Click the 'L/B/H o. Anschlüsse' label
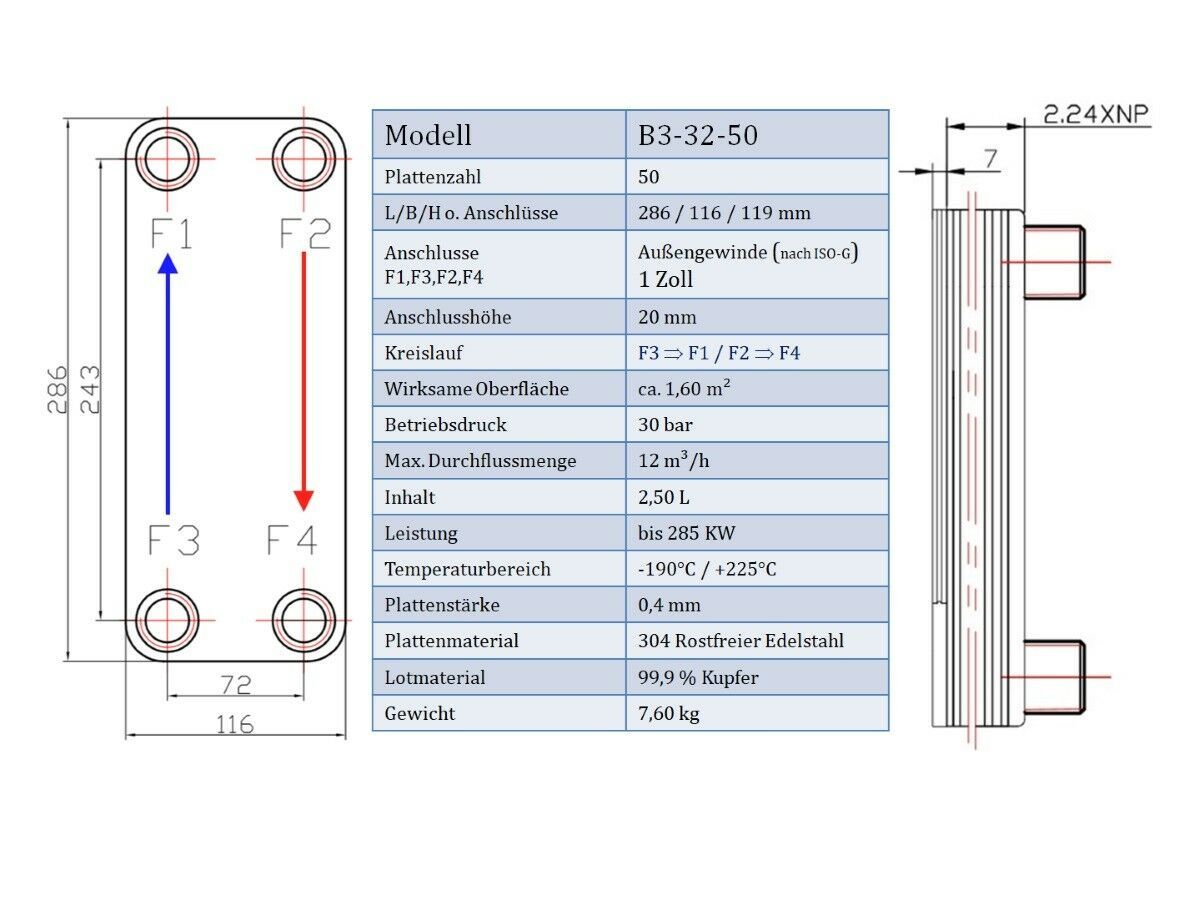1200x900 pixels. (x=471, y=213)
